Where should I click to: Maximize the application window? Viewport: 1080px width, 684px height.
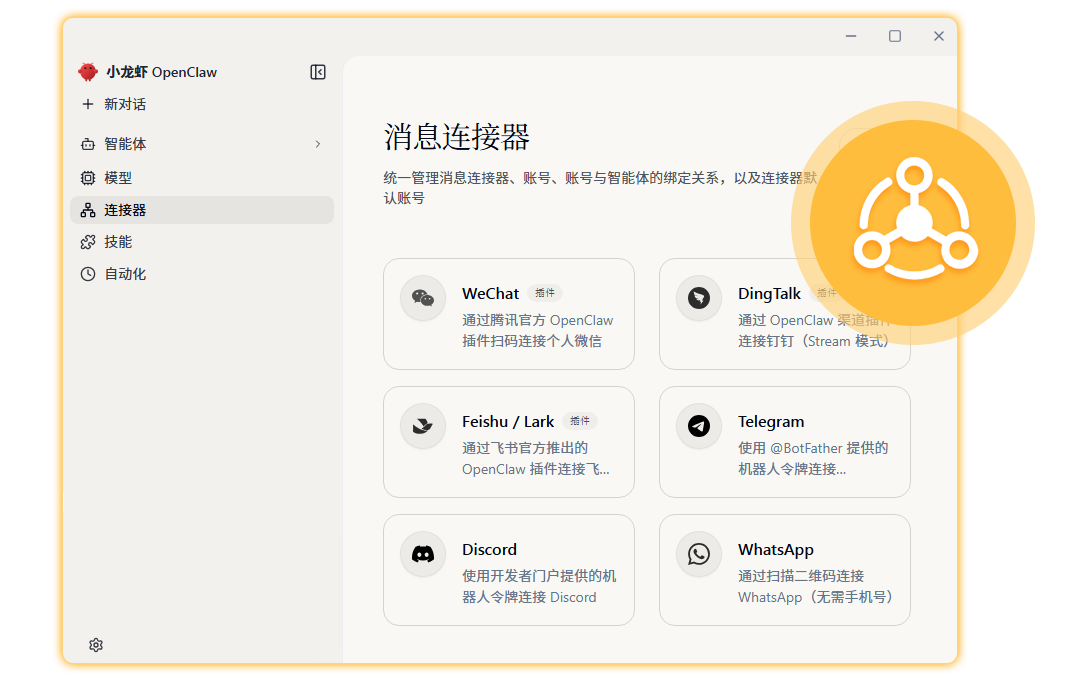coord(895,36)
